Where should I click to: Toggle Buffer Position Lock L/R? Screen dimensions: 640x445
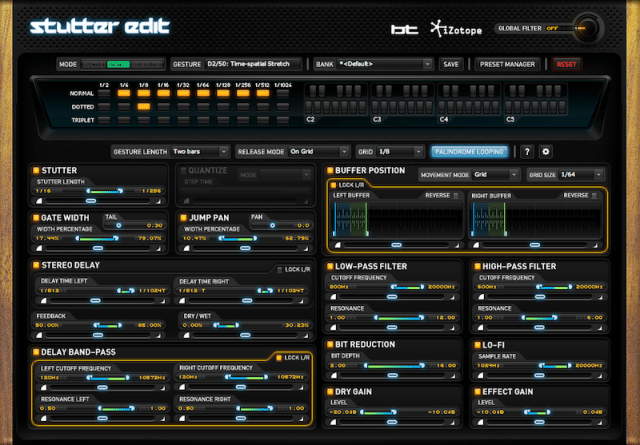click(x=333, y=185)
